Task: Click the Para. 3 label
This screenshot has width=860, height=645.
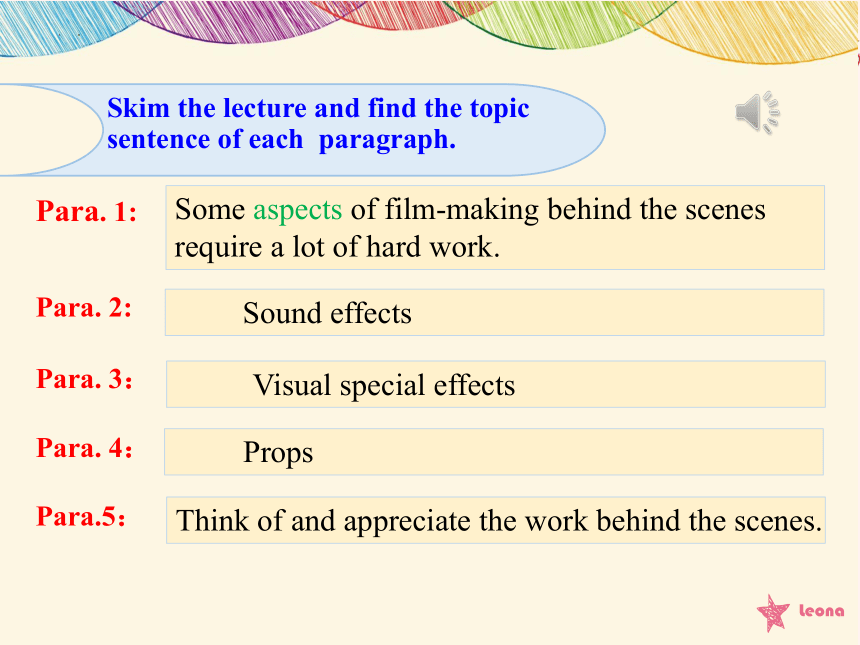Action: [x=84, y=379]
